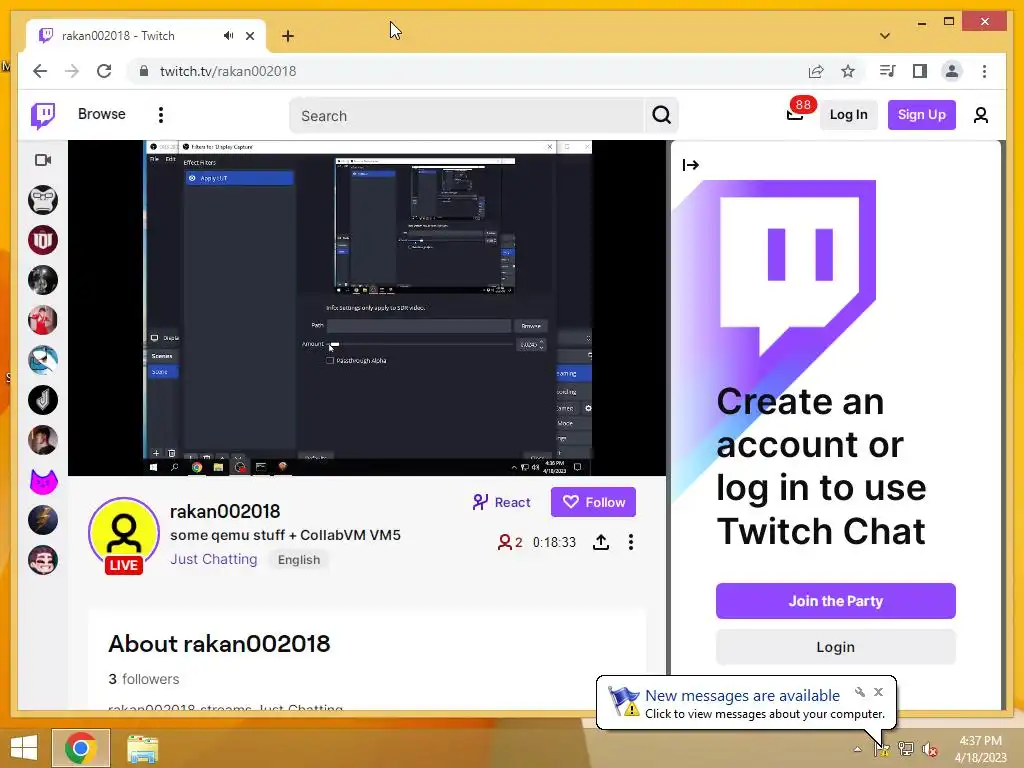Go back in Chrome
This screenshot has height=768, width=1024.
(x=40, y=71)
